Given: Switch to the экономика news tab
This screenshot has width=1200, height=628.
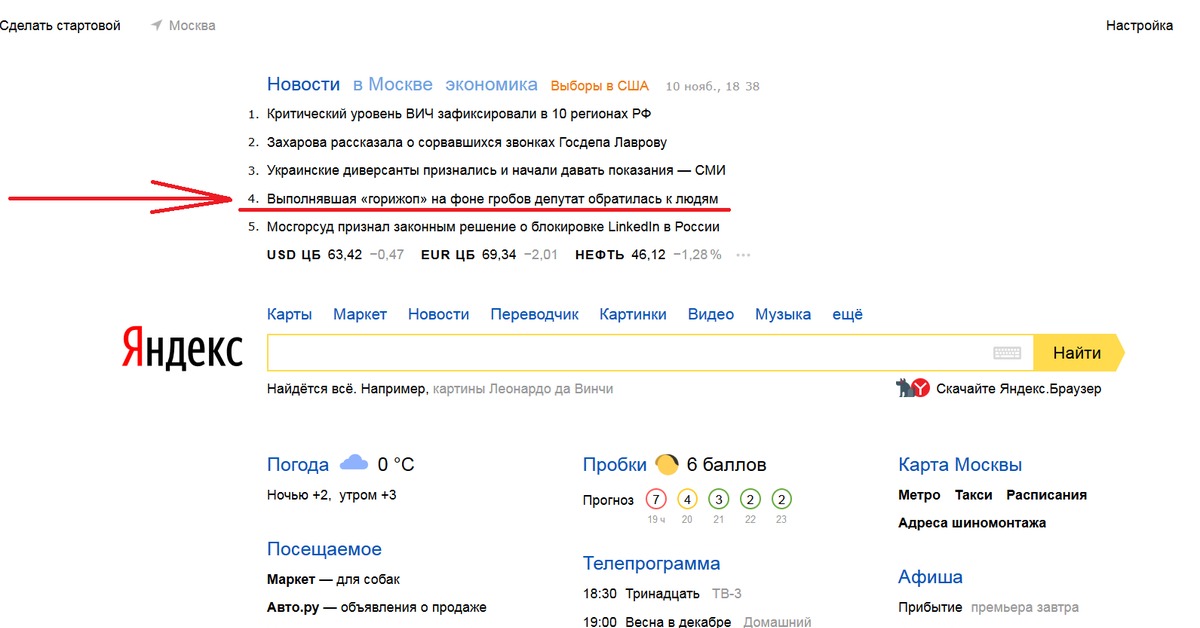Looking at the screenshot, I should coord(491,84).
